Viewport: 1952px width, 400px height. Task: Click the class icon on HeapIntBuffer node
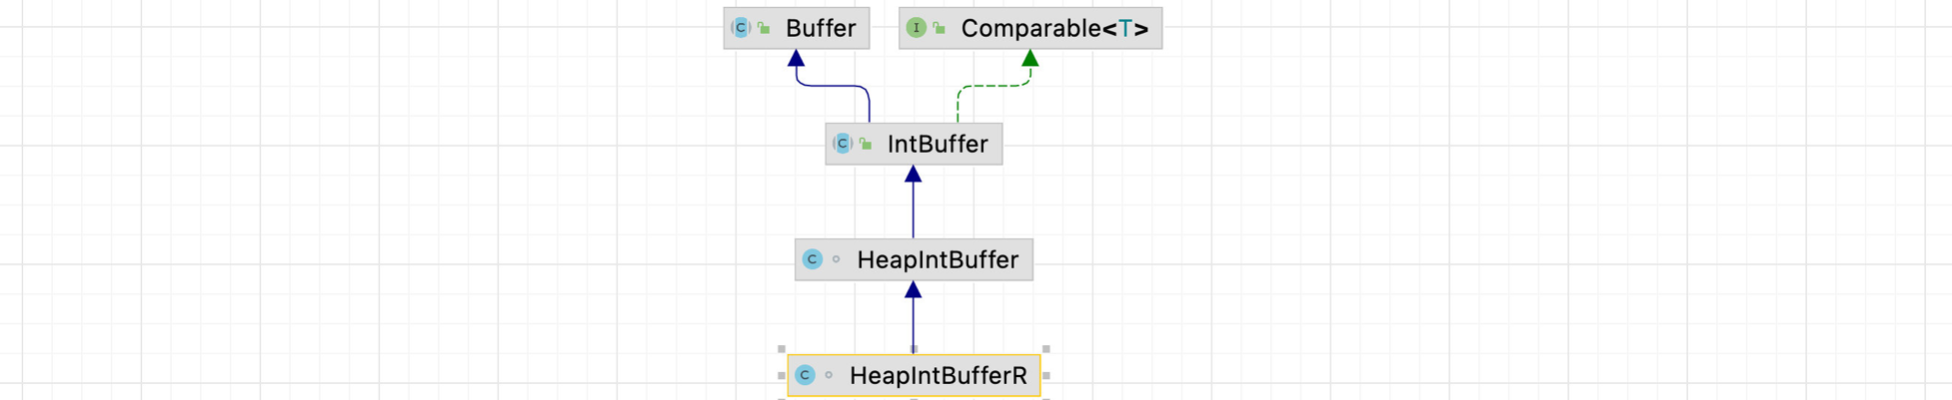tap(813, 260)
